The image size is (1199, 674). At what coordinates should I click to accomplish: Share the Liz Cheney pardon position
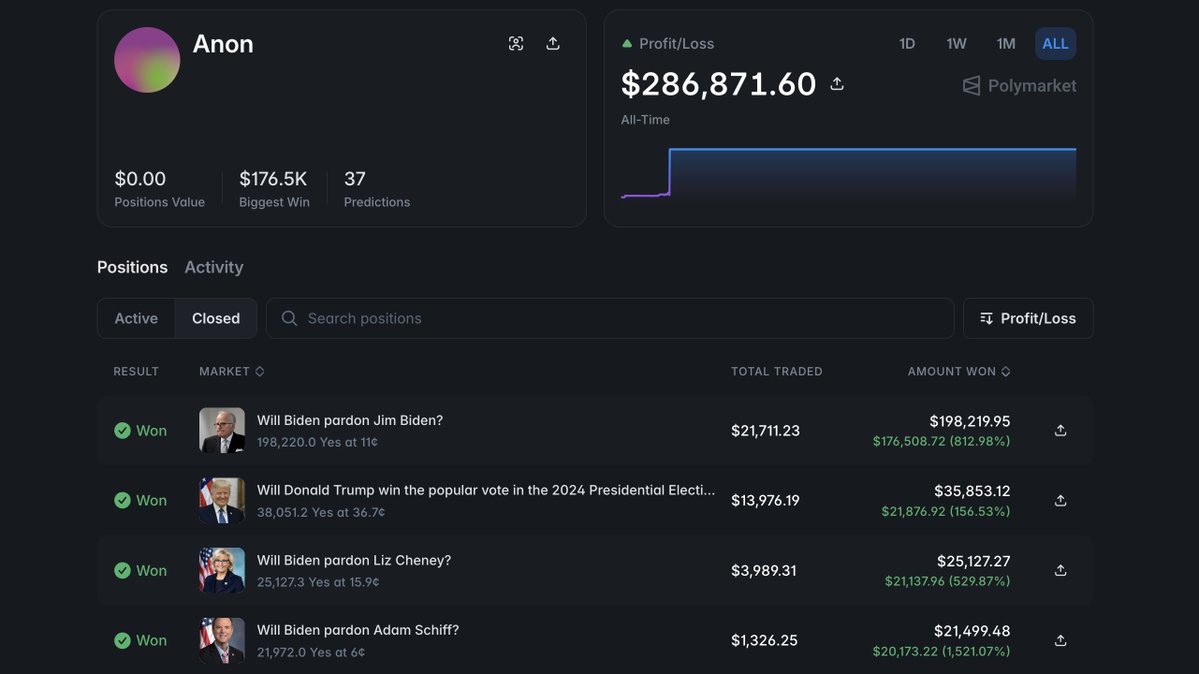pyautogui.click(x=1060, y=570)
